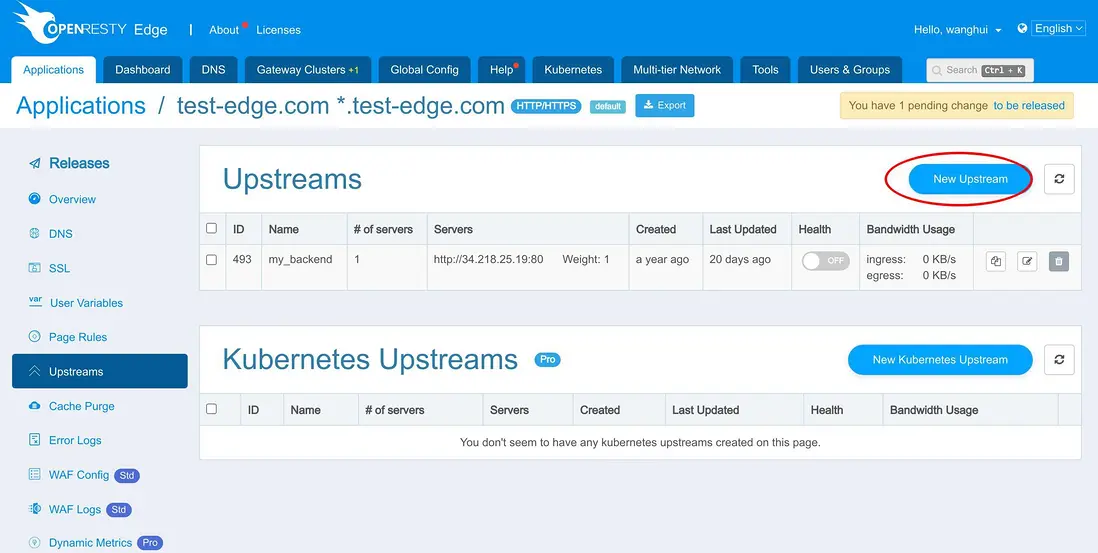Open the Tools tab
Screen dimensions: 1098x553
[765, 69]
